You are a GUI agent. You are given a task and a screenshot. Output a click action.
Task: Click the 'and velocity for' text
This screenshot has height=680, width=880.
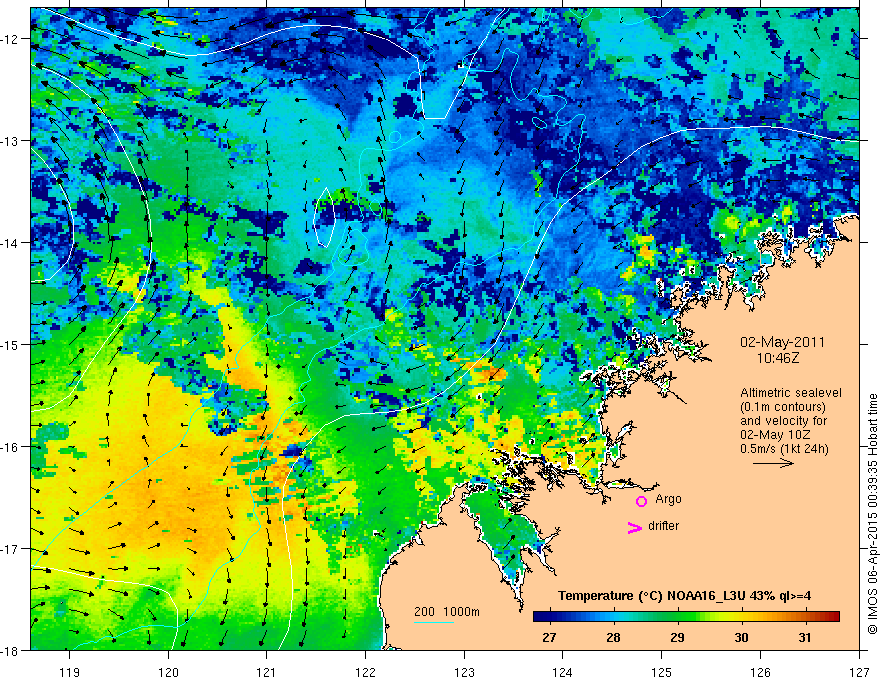[x=783, y=421]
